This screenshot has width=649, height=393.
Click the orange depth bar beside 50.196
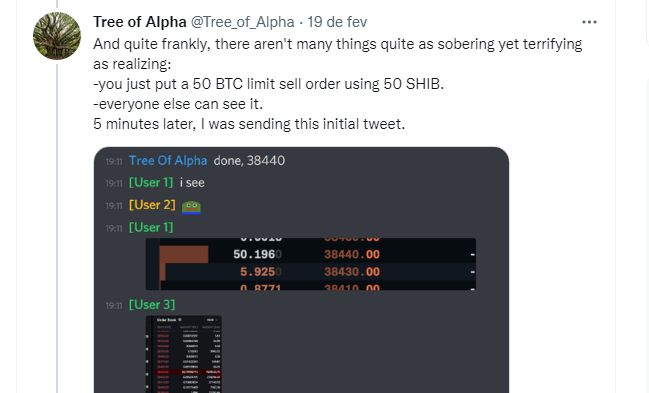184,254
